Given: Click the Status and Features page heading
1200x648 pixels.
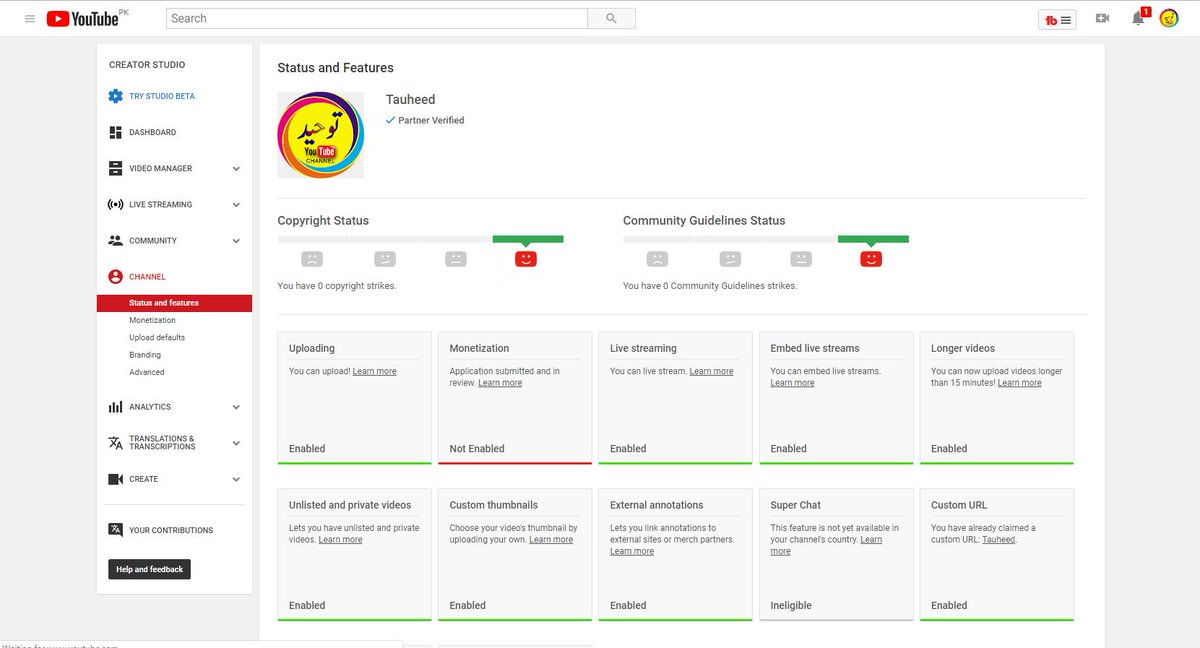Looking at the screenshot, I should pyautogui.click(x=335, y=68).
